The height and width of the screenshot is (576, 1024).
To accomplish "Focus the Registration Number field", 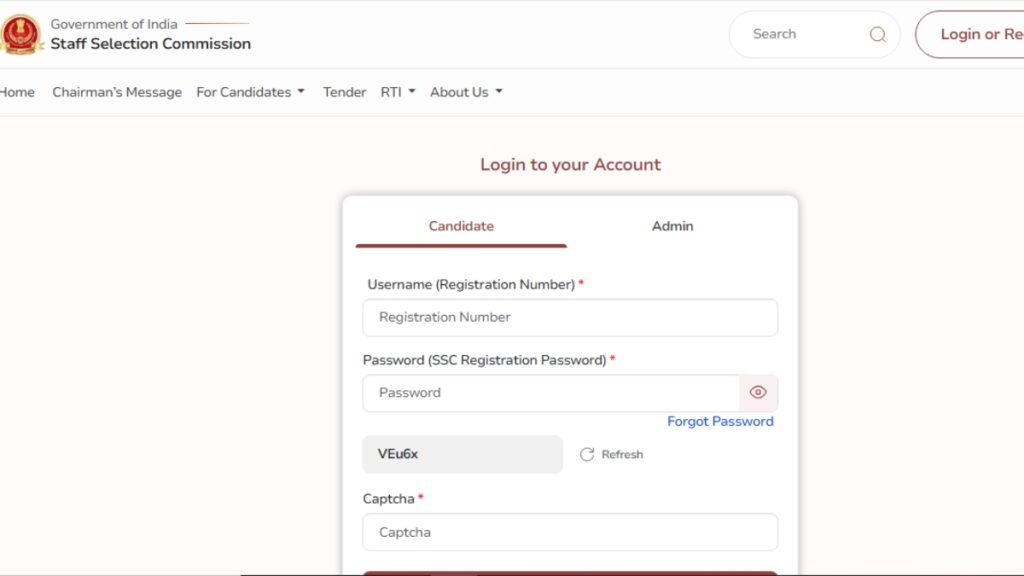I will pyautogui.click(x=570, y=317).
